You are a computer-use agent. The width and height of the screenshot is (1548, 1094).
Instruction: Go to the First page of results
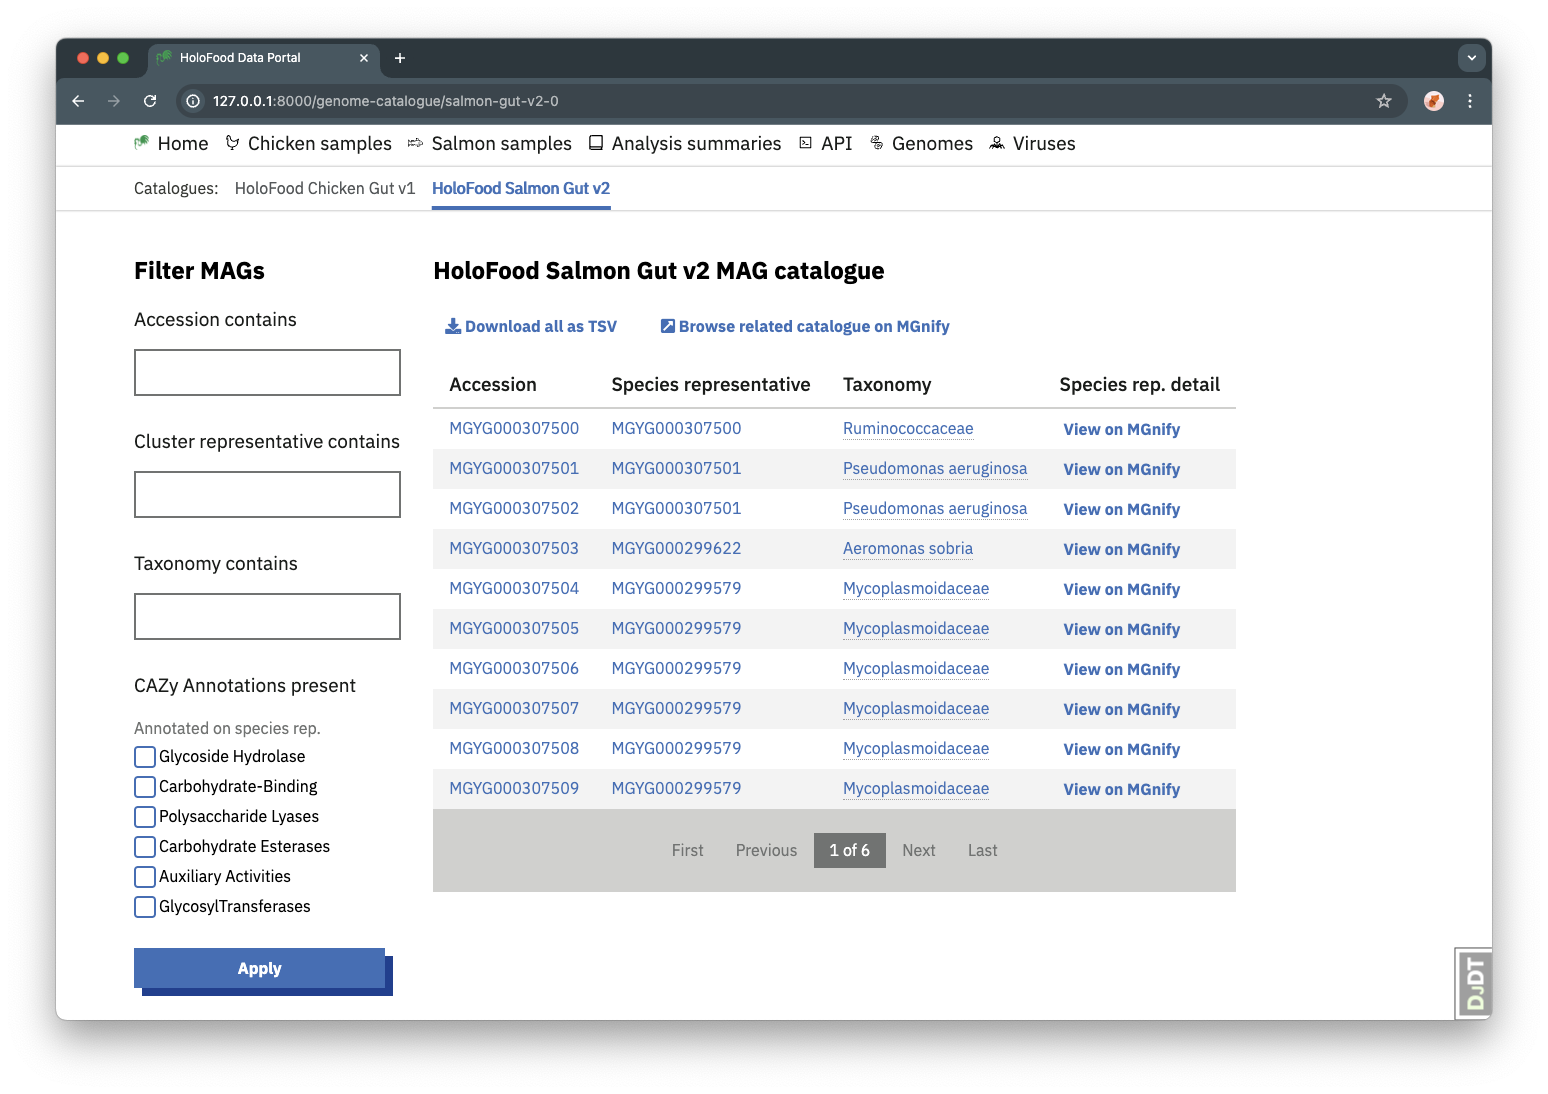[x=688, y=850]
